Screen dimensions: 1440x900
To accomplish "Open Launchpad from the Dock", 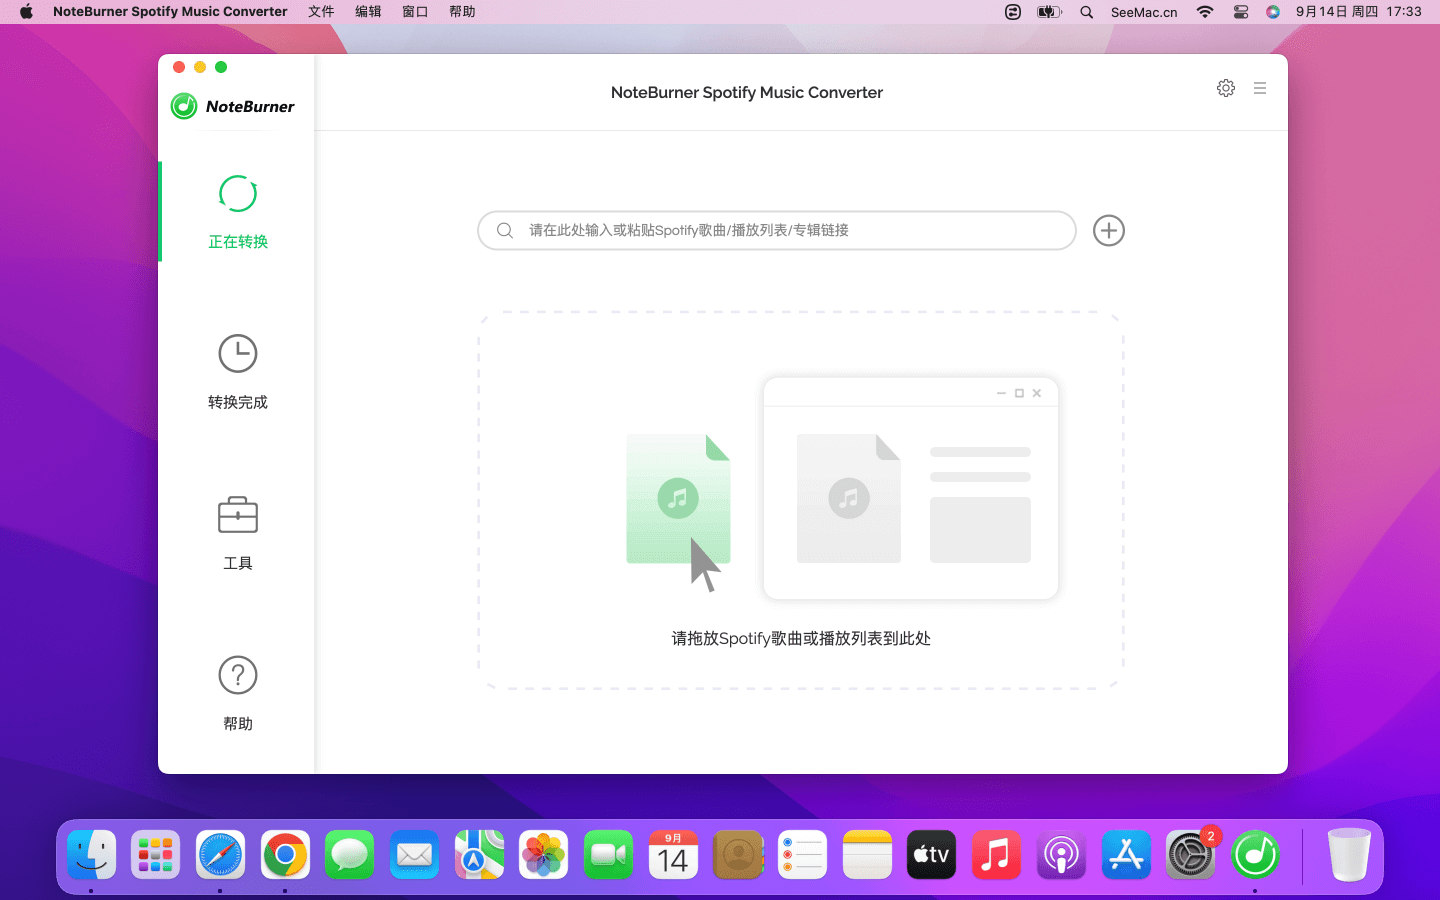I will coord(156,855).
